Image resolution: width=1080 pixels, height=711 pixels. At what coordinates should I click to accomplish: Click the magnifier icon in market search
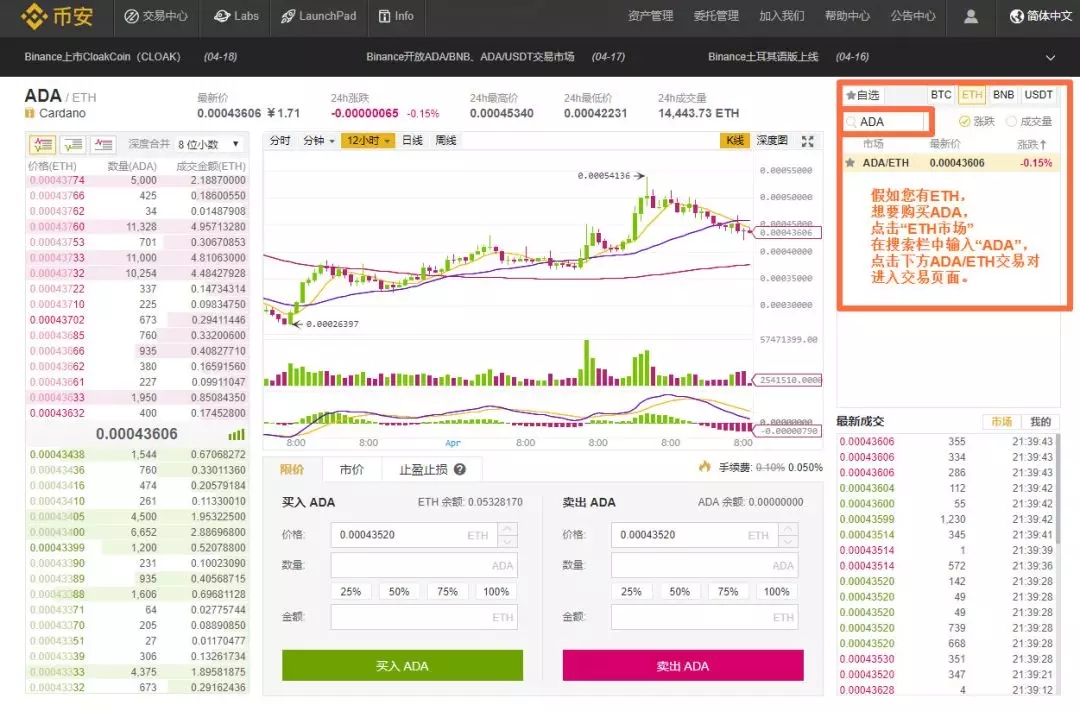[x=851, y=122]
